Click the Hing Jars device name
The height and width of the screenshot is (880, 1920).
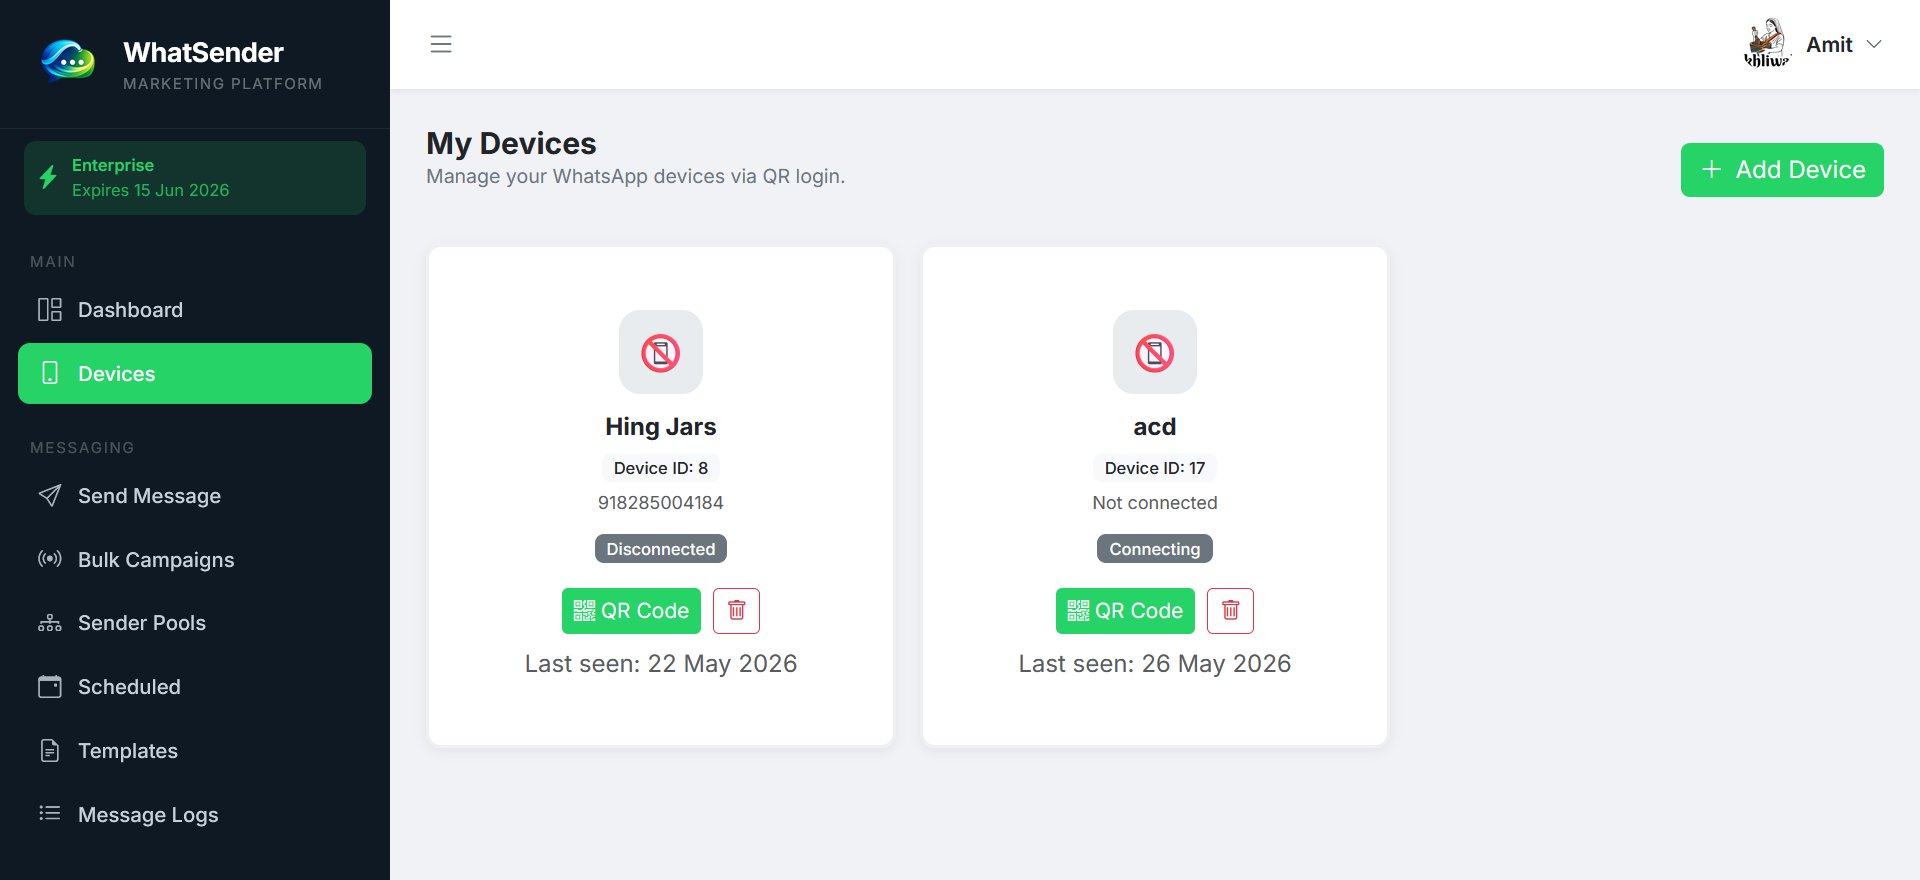click(x=661, y=427)
